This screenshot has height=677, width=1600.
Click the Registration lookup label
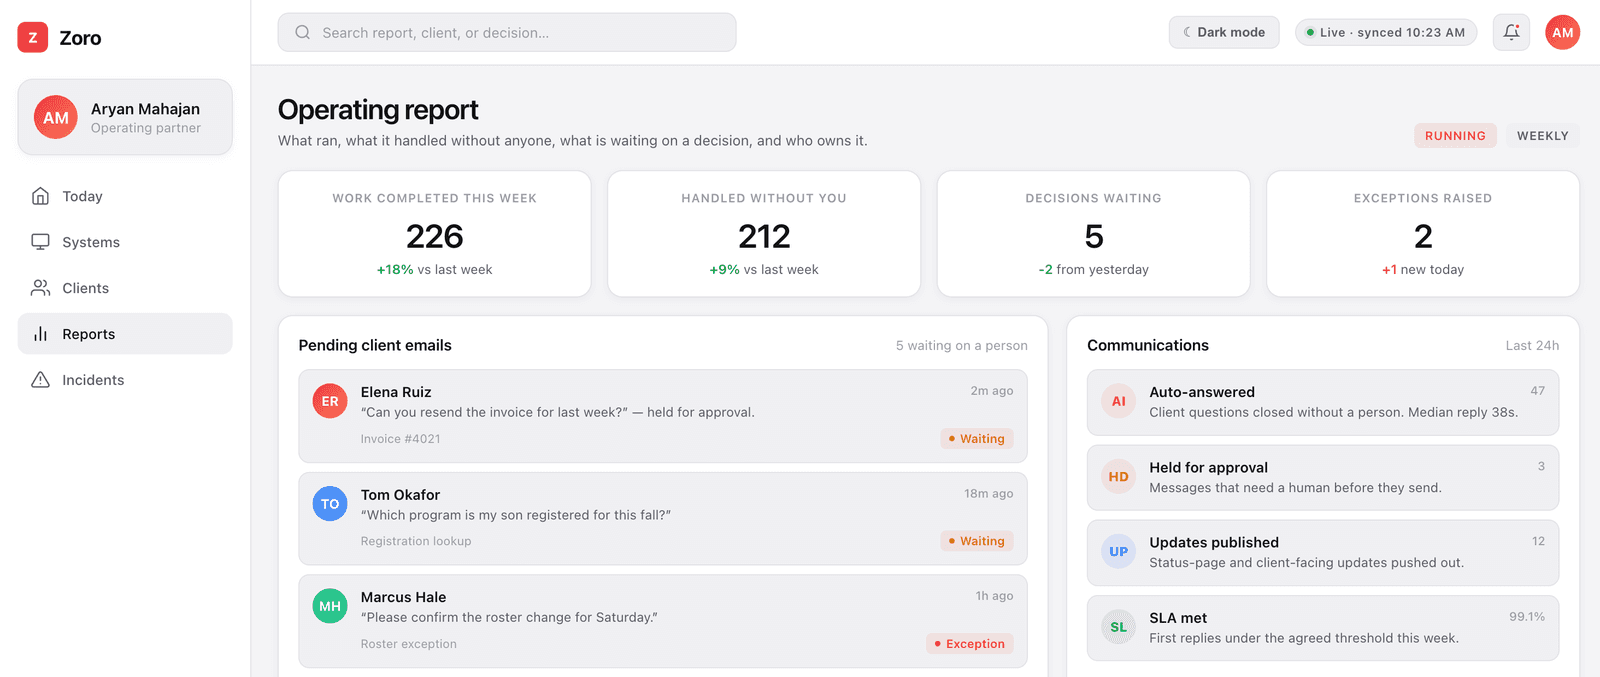coord(416,541)
